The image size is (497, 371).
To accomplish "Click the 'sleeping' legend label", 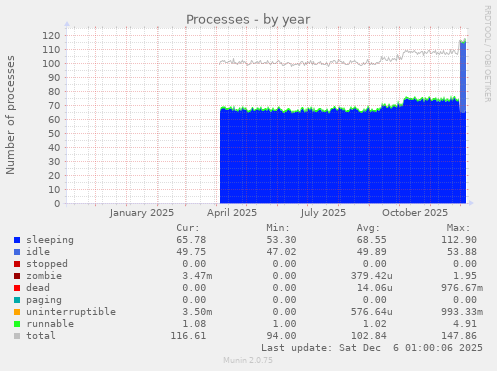I will (x=50, y=240).
